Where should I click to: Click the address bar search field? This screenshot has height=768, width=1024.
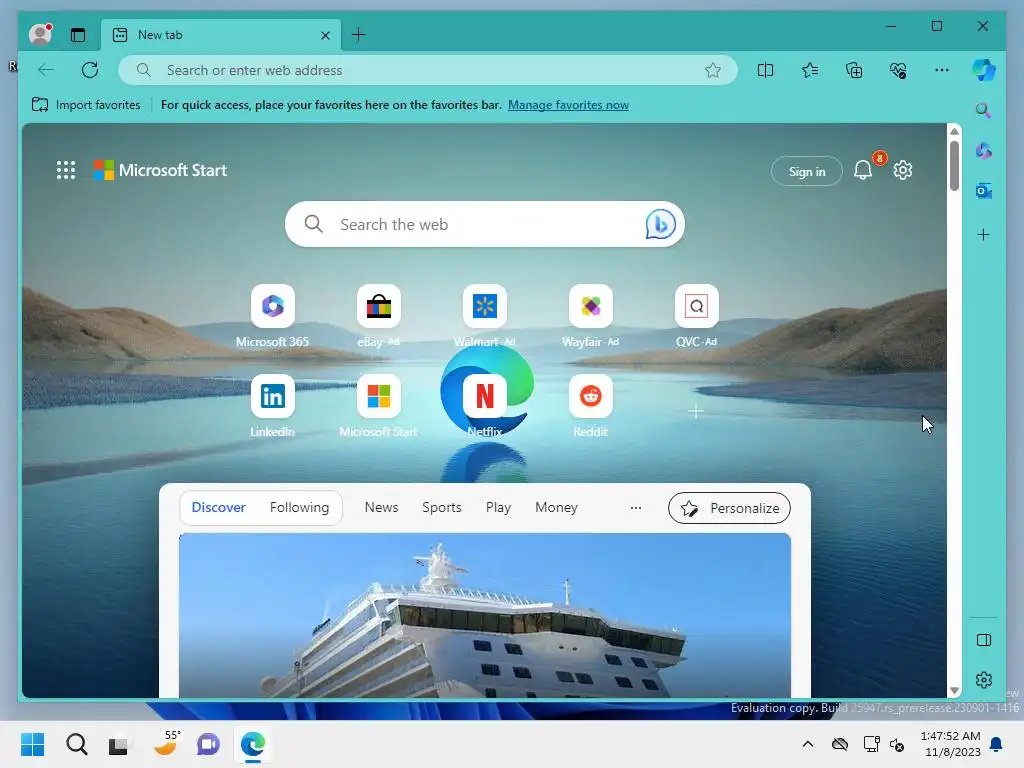tap(428, 70)
